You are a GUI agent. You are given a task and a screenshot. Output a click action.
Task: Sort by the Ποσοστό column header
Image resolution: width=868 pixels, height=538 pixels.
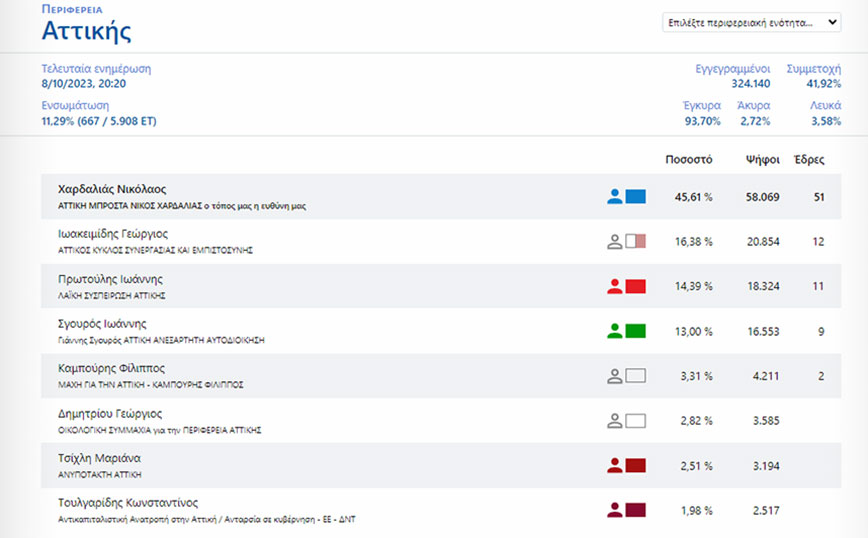688,159
